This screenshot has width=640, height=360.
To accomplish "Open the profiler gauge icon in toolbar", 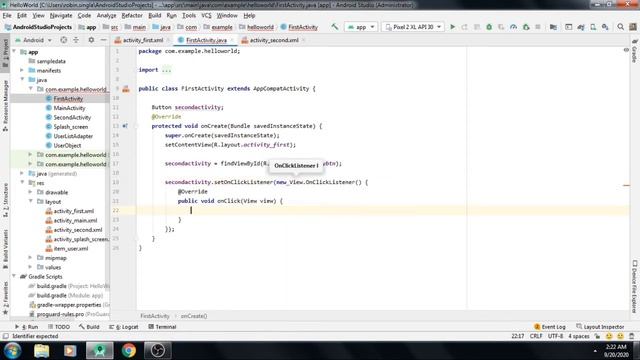I will tap(513, 27).
